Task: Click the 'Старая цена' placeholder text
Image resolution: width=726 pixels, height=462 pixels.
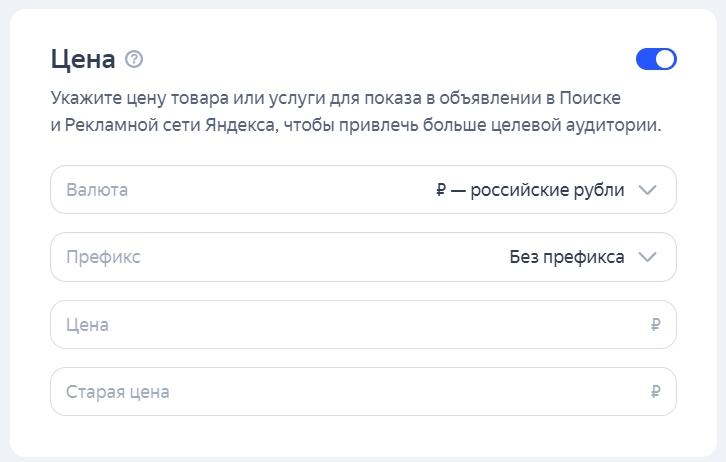Action: point(117,392)
